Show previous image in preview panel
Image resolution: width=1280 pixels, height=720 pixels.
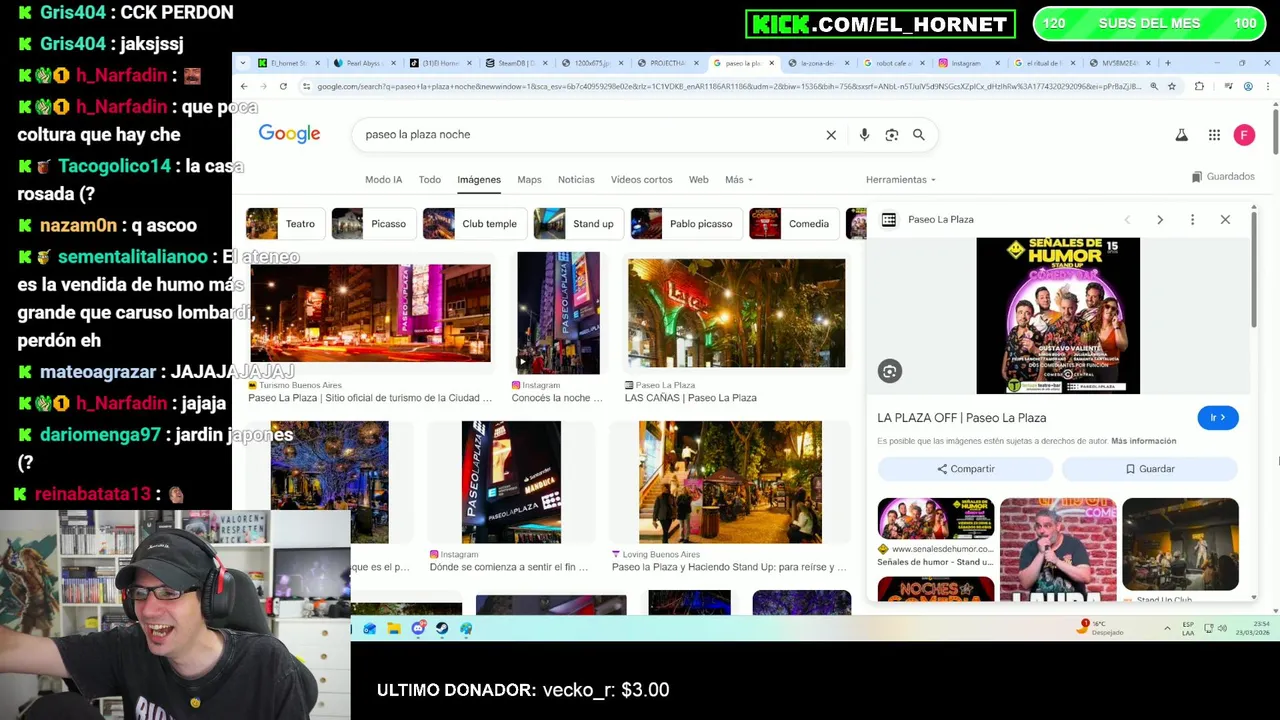(x=1127, y=220)
